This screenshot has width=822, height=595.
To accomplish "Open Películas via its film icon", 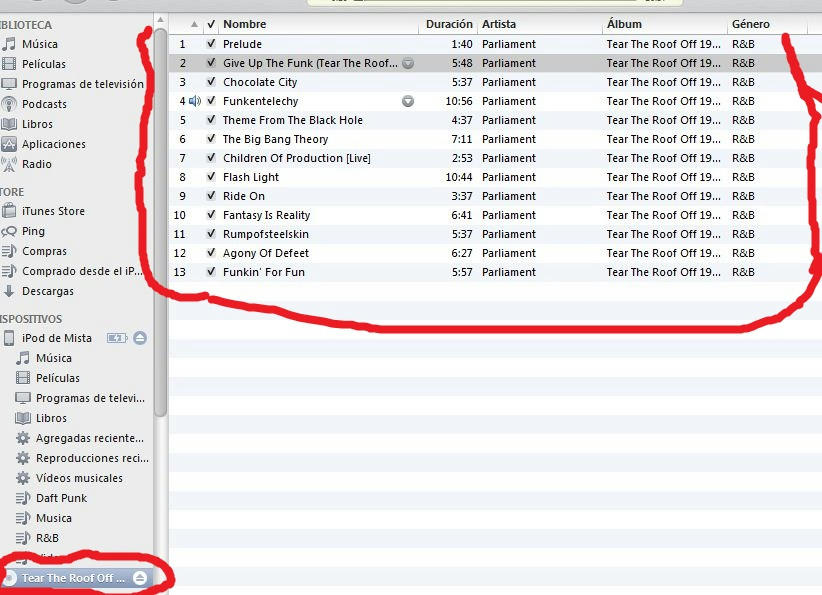I will (9, 64).
